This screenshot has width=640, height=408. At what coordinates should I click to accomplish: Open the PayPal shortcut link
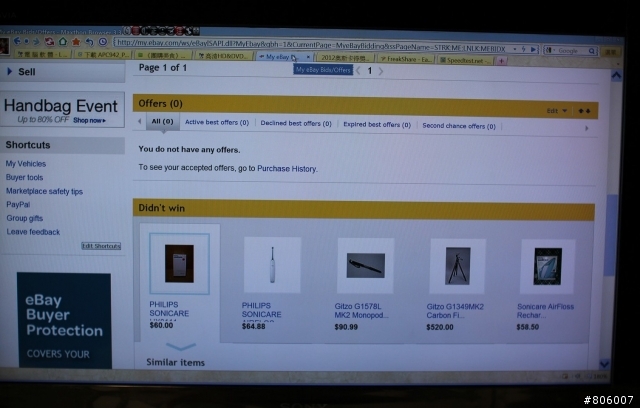18,204
